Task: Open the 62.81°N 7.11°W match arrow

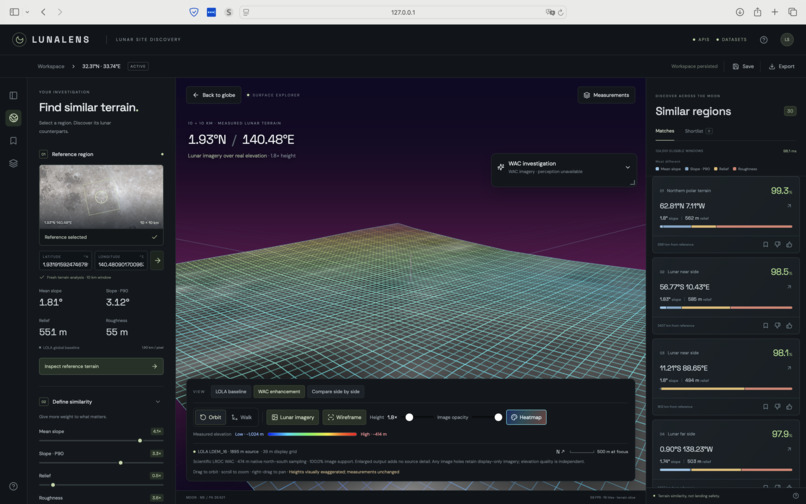Action: tap(789, 206)
